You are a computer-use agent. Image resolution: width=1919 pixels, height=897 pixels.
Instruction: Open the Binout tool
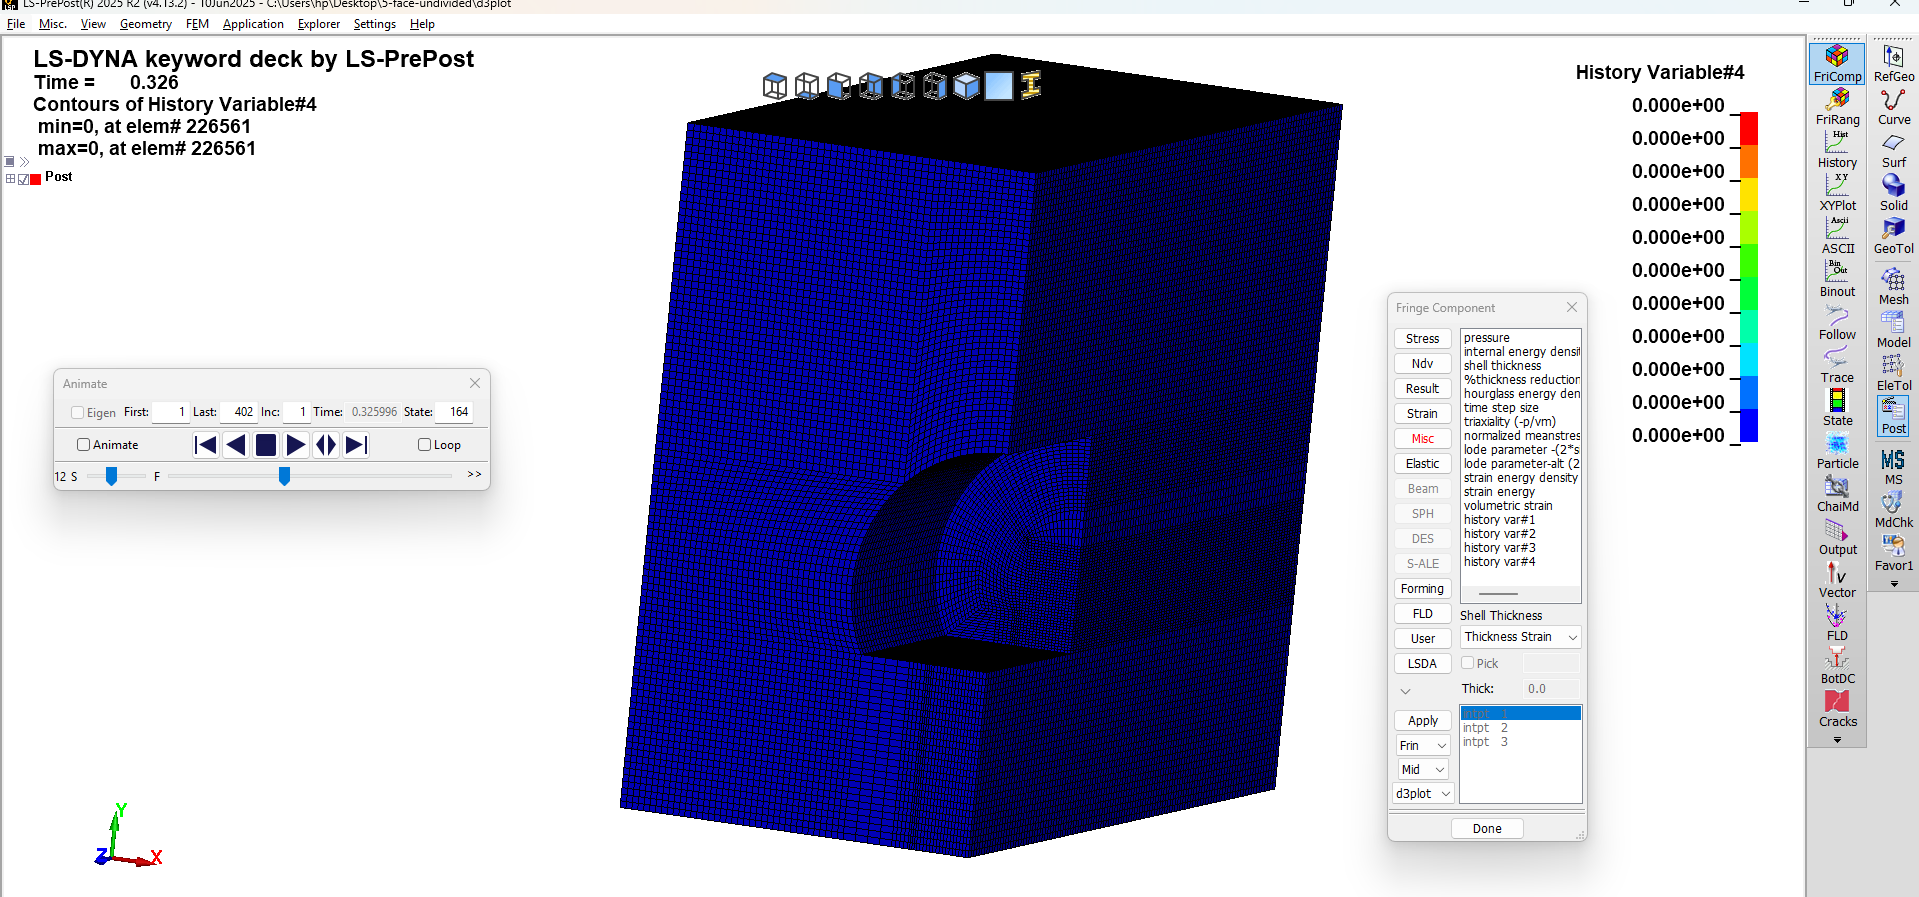[1837, 278]
